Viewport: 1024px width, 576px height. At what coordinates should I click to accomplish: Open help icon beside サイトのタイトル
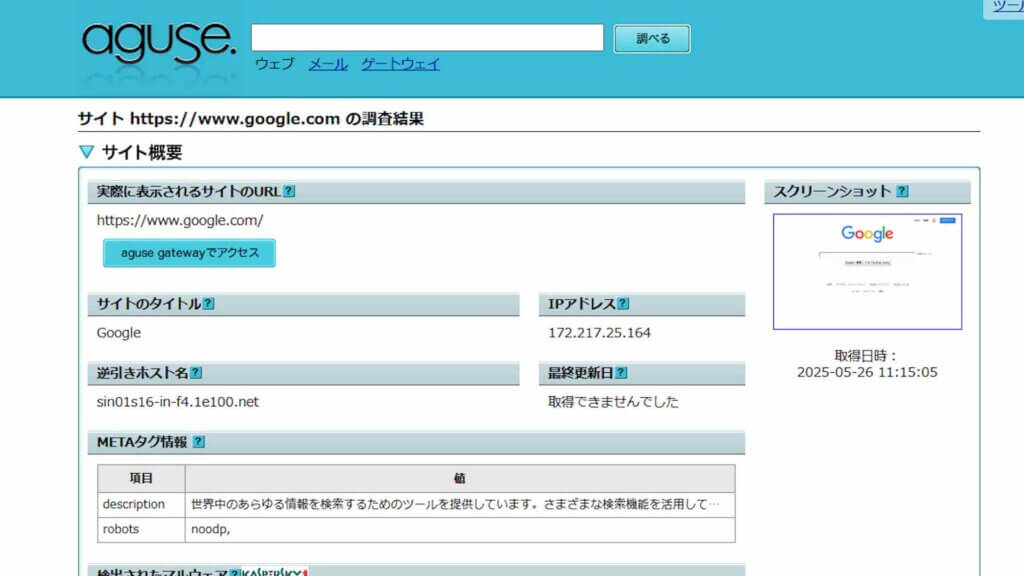tap(208, 304)
